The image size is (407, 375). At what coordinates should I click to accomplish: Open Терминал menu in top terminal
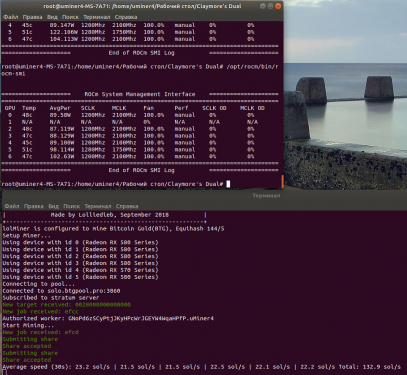coord(96,17)
